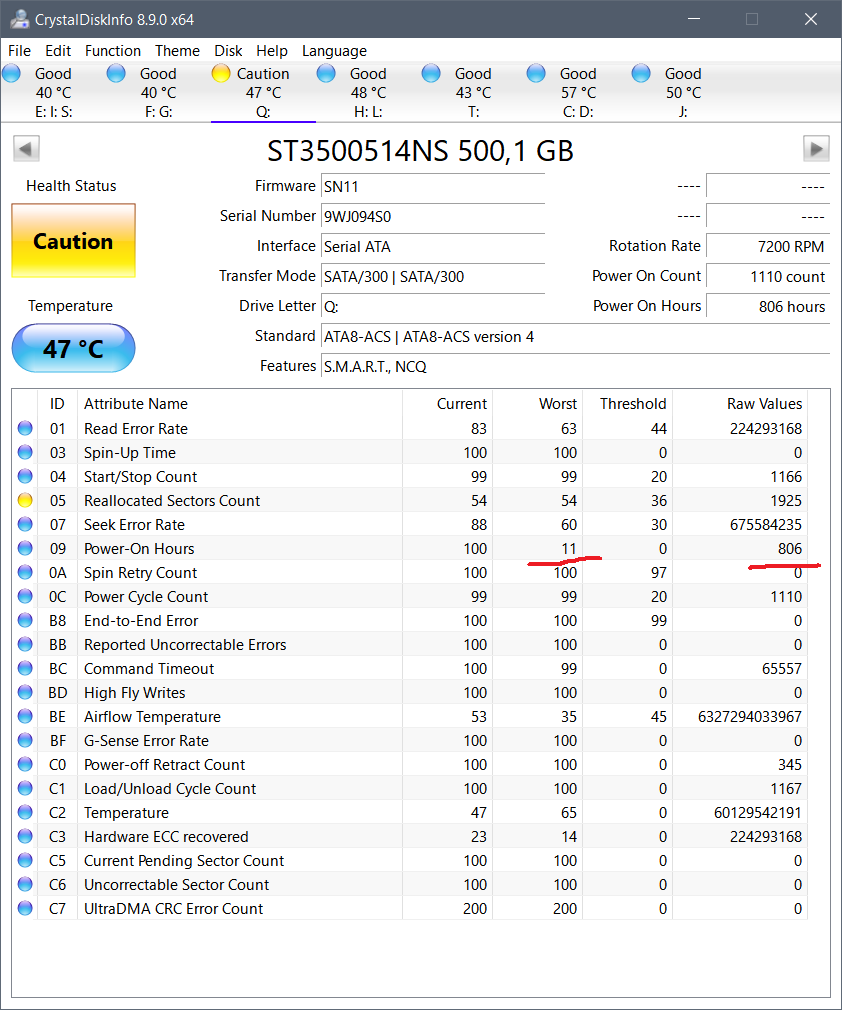Open the Language menu
842x1010 pixels.
pyautogui.click(x=334, y=51)
